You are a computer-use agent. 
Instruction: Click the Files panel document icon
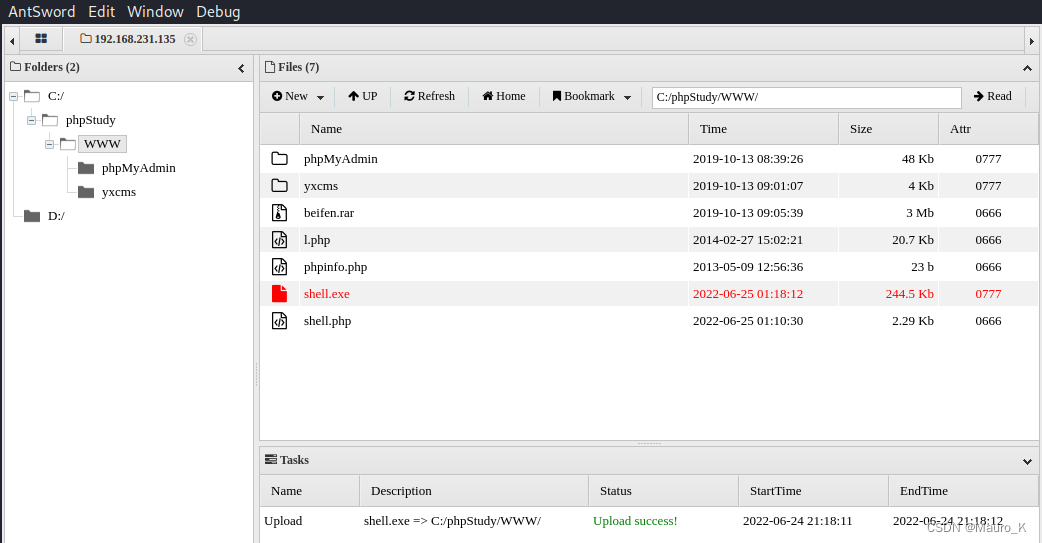pyautogui.click(x=270, y=66)
